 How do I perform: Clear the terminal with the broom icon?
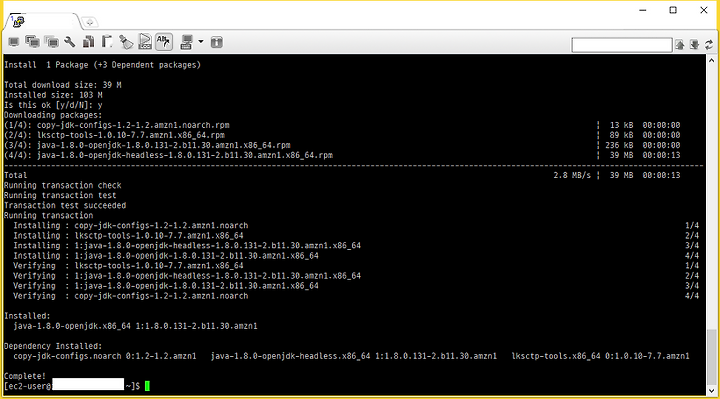click(x=126, y=42)
